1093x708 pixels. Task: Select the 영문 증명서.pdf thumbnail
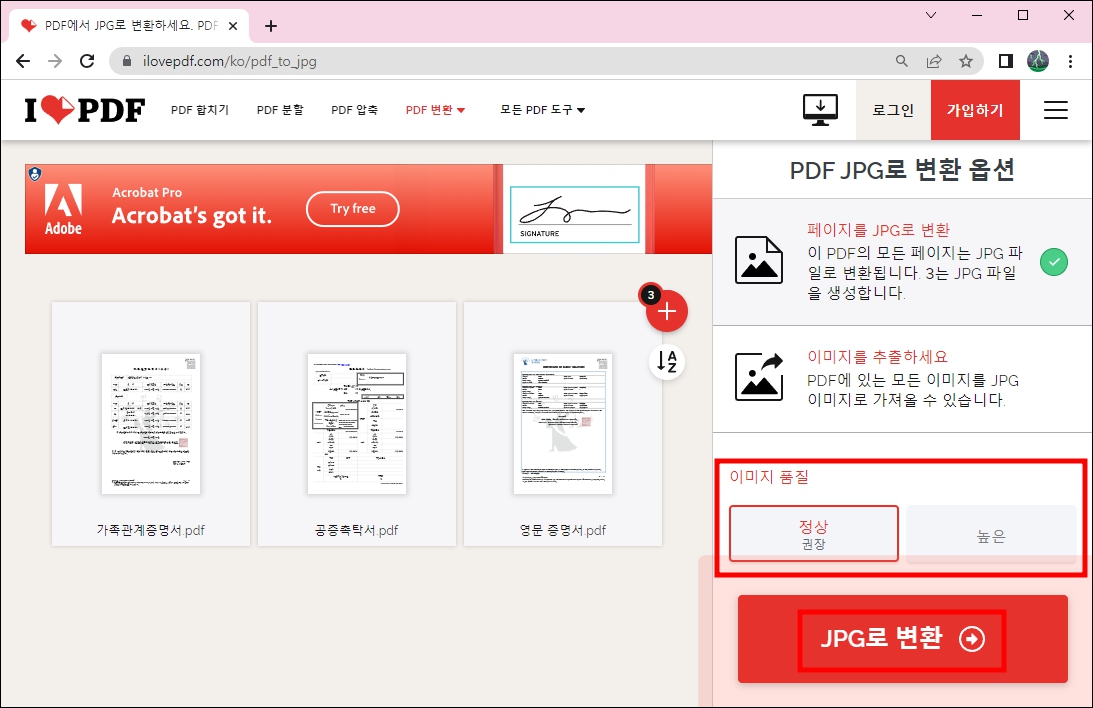(x=563, y=424)
